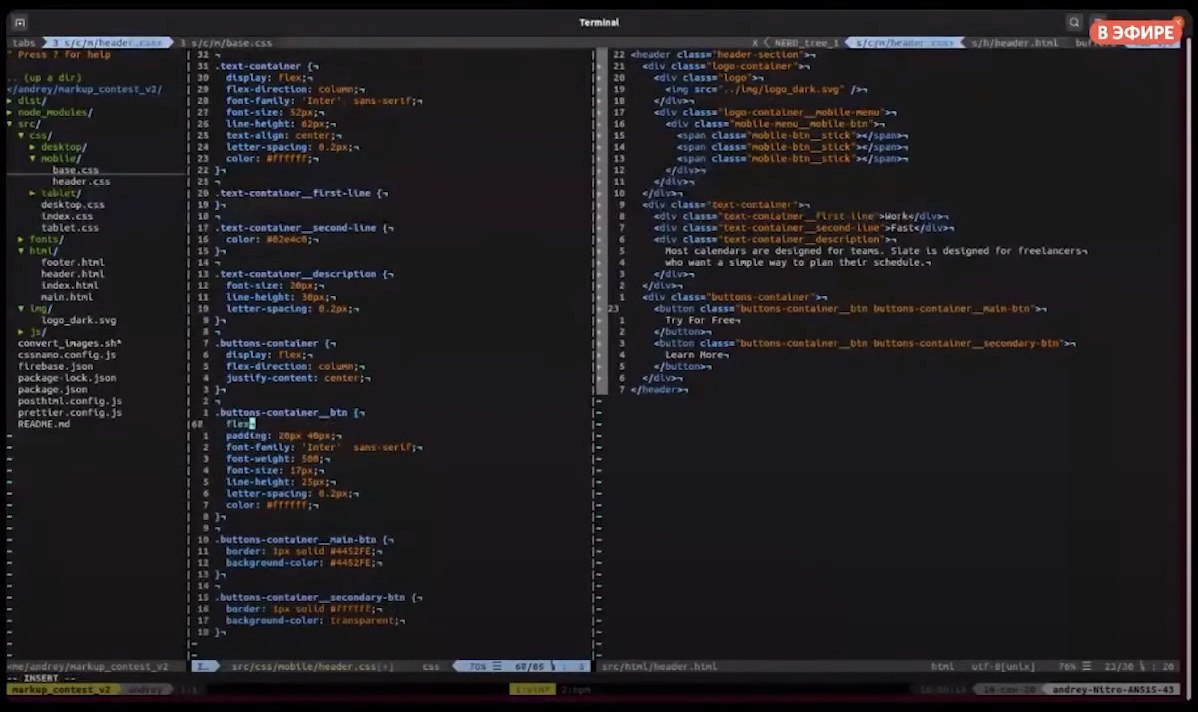1198x712 pixels.
Task: Open package-lock.json in the tree
Action: (66, 377)
